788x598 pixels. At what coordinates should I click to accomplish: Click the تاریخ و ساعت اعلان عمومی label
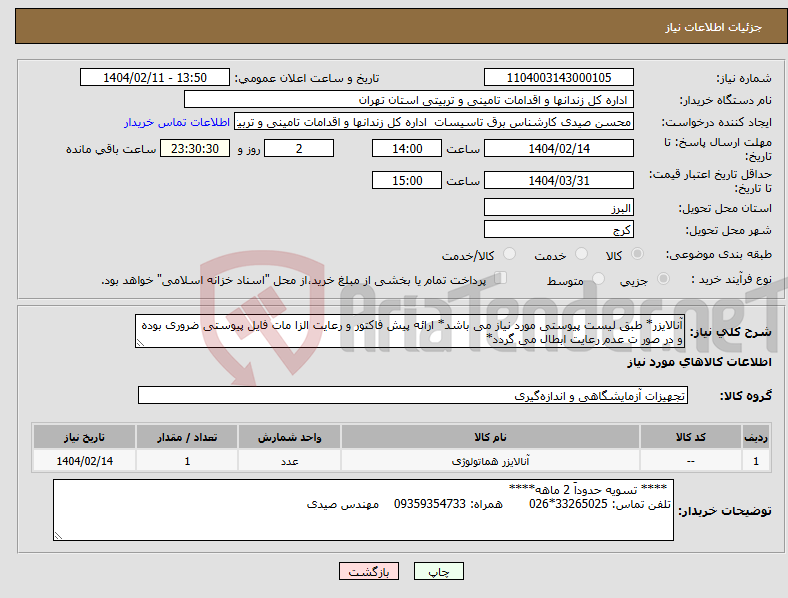307,78
